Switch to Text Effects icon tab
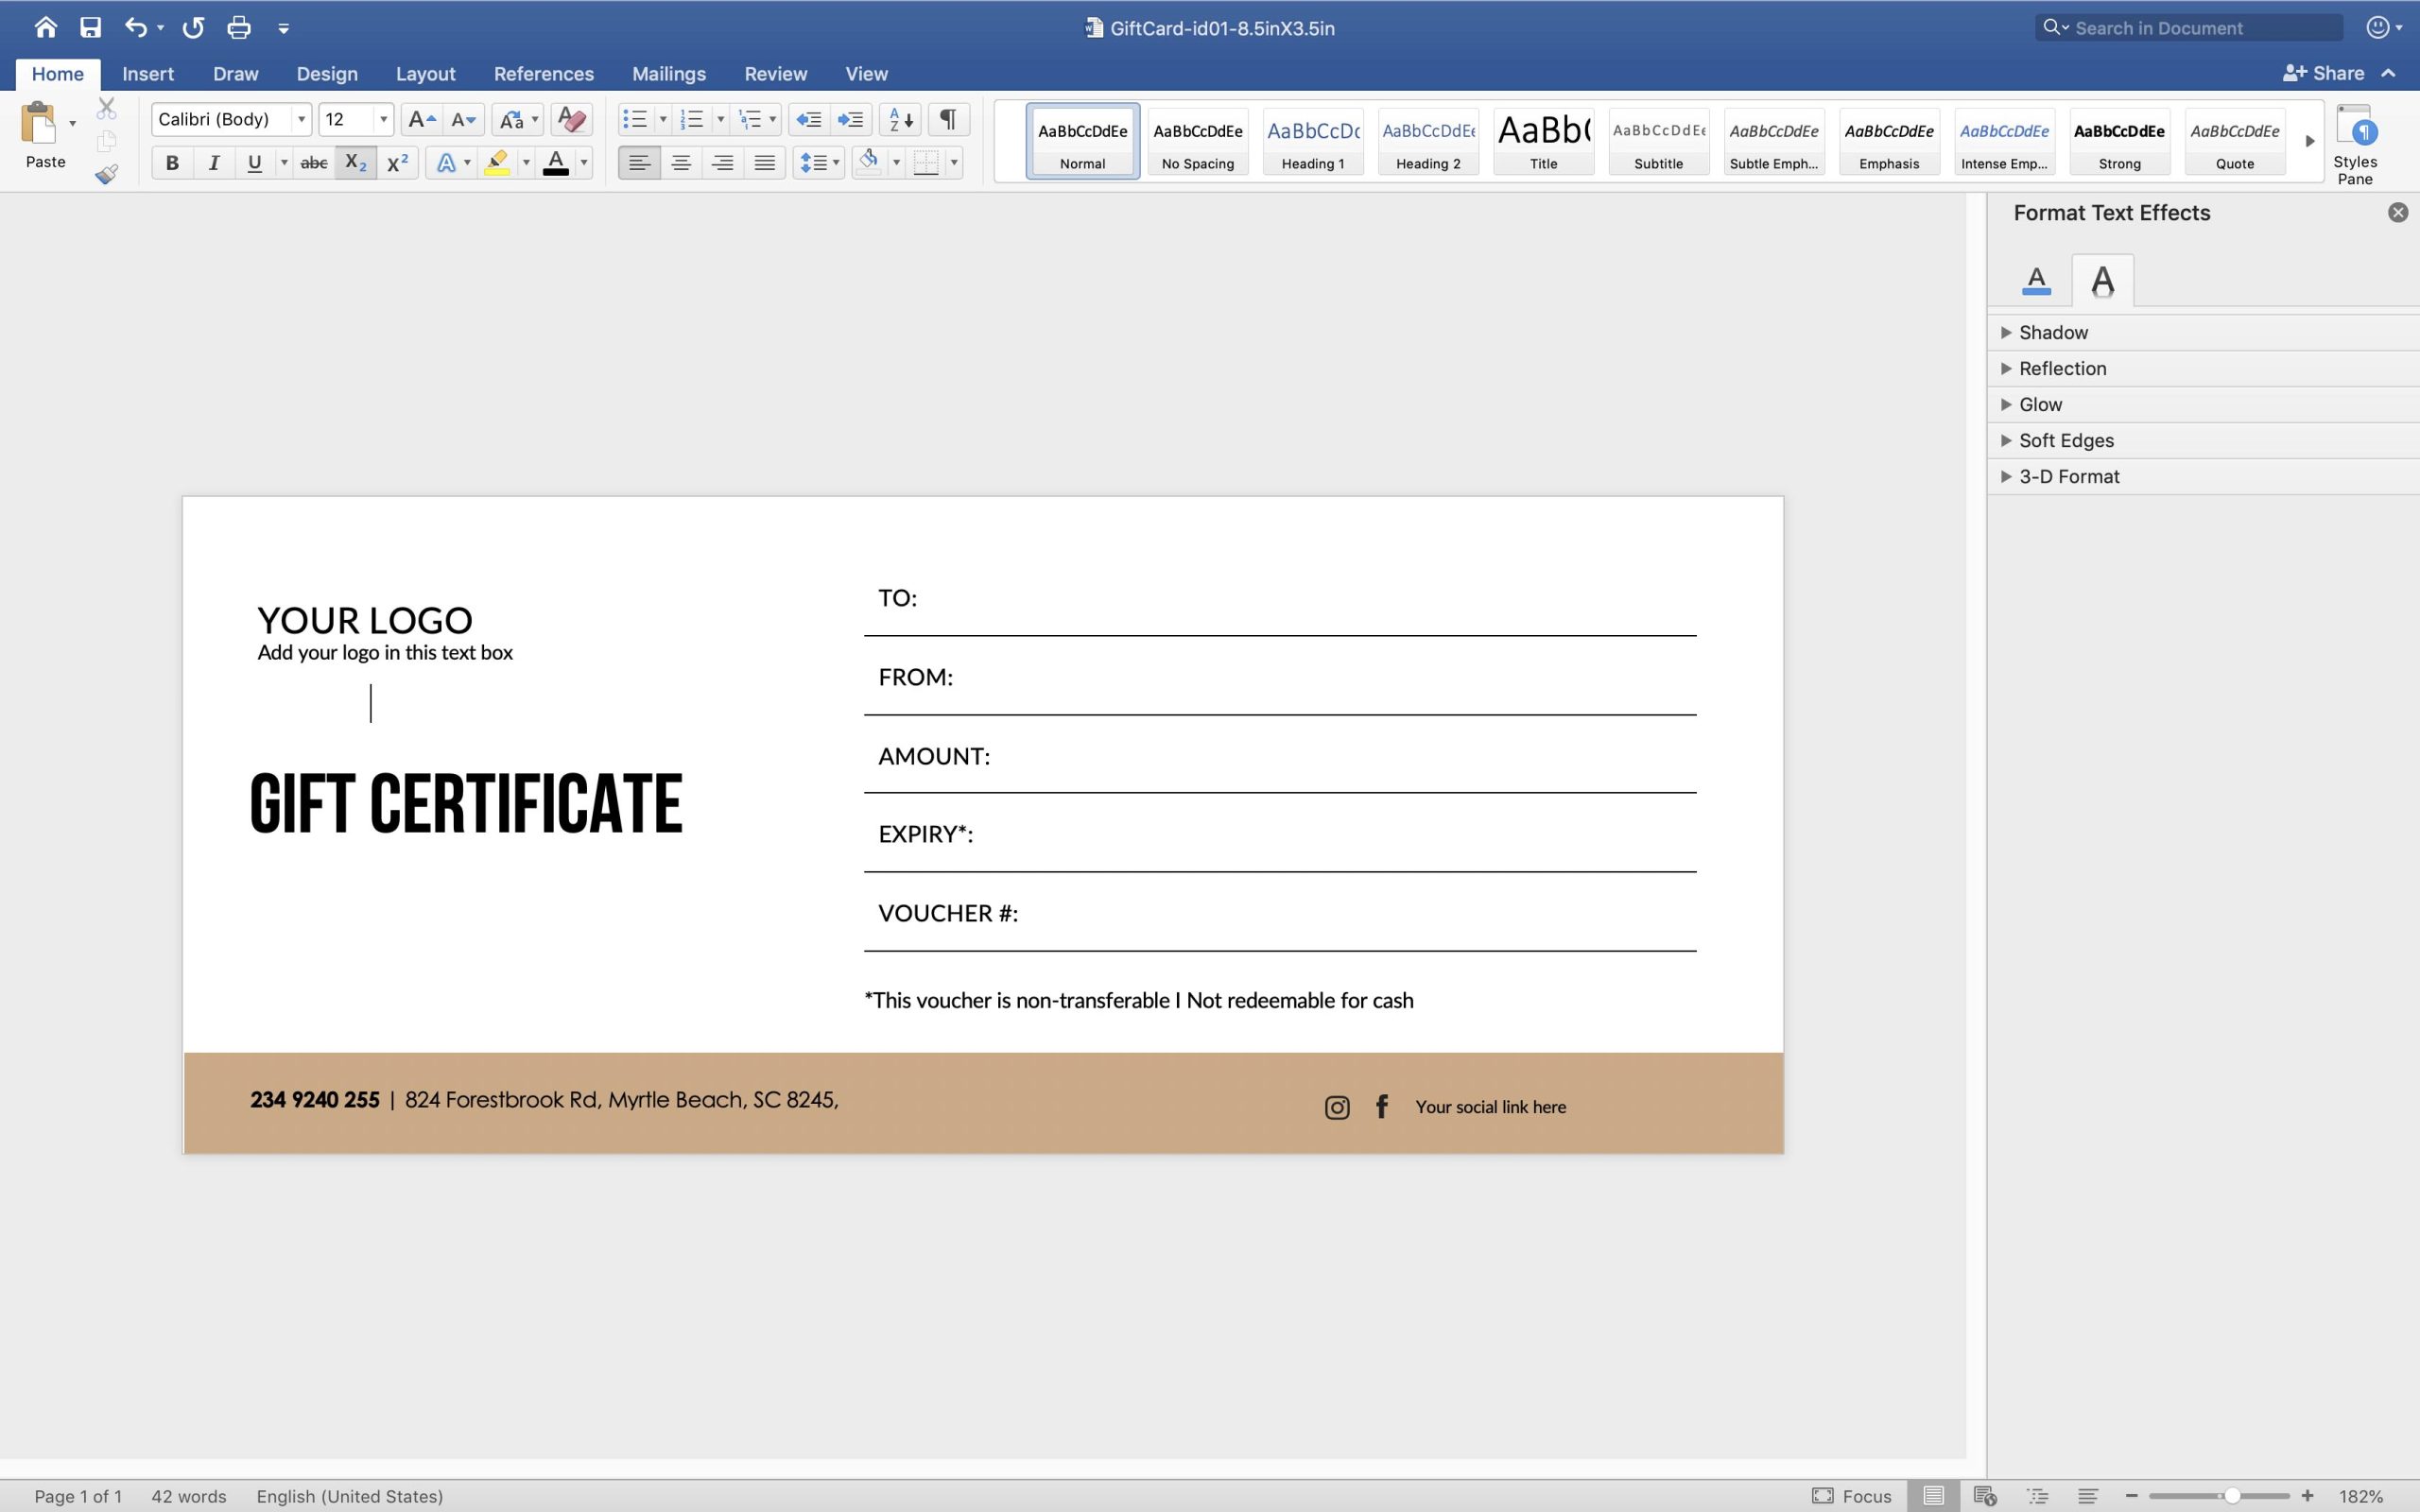 pos(2102,280)
